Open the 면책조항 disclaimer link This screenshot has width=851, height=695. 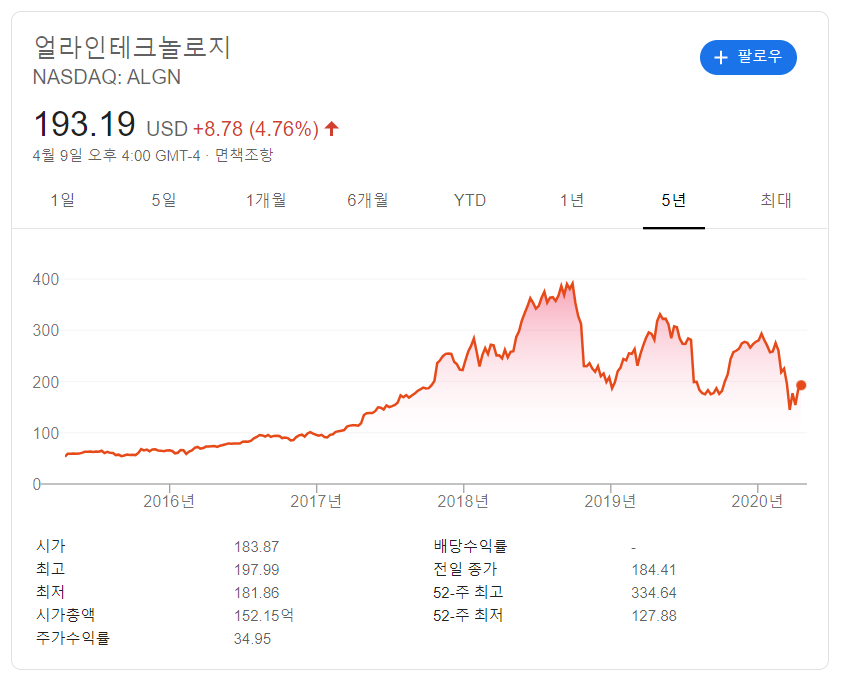point(245,156)
